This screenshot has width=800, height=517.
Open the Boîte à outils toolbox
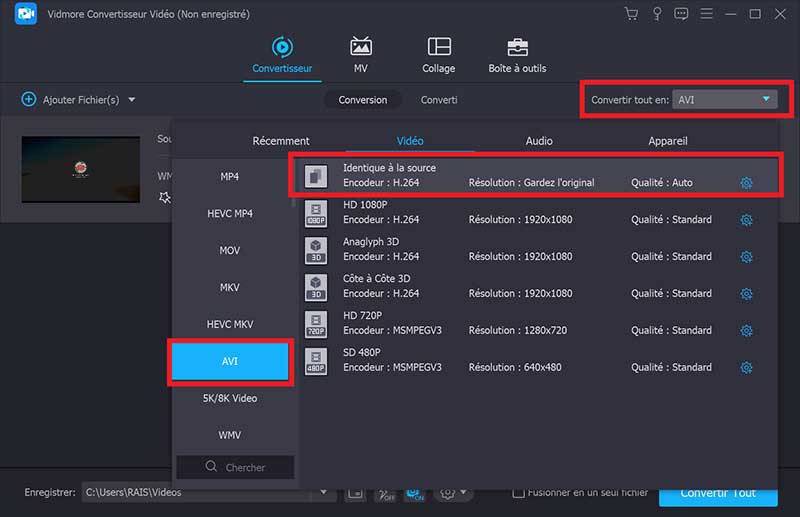517,55
